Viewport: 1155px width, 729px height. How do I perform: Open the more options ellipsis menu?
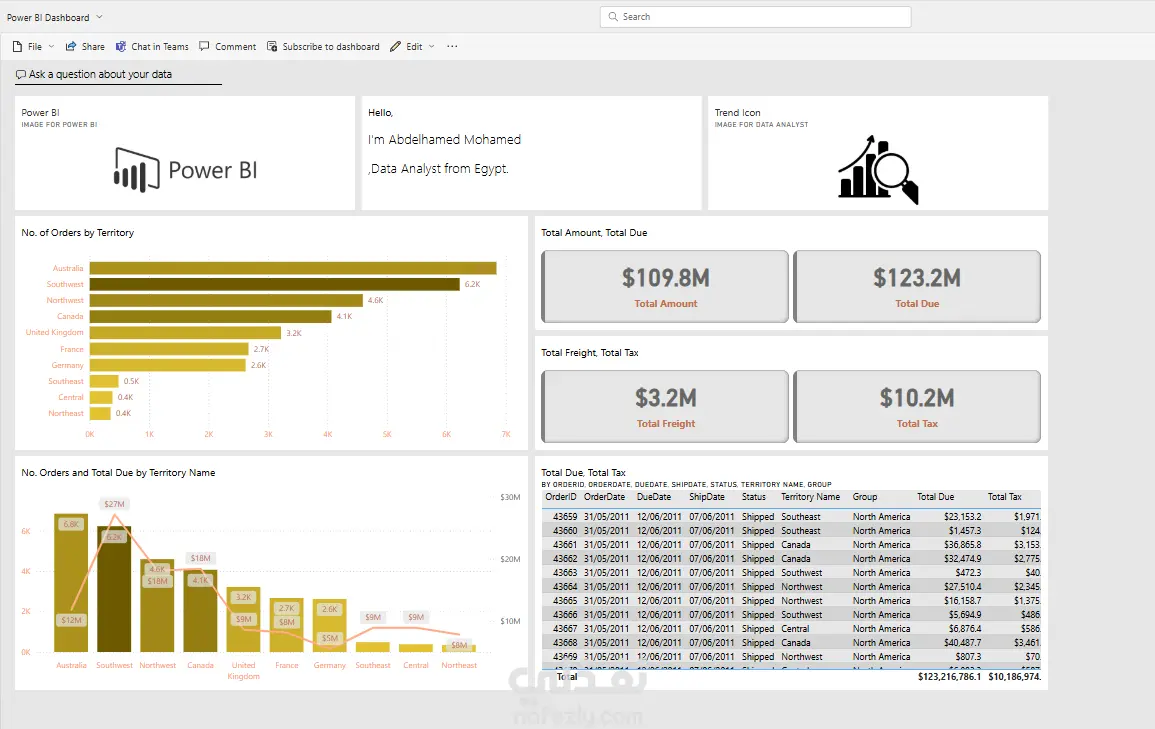[x=452, y=47]
